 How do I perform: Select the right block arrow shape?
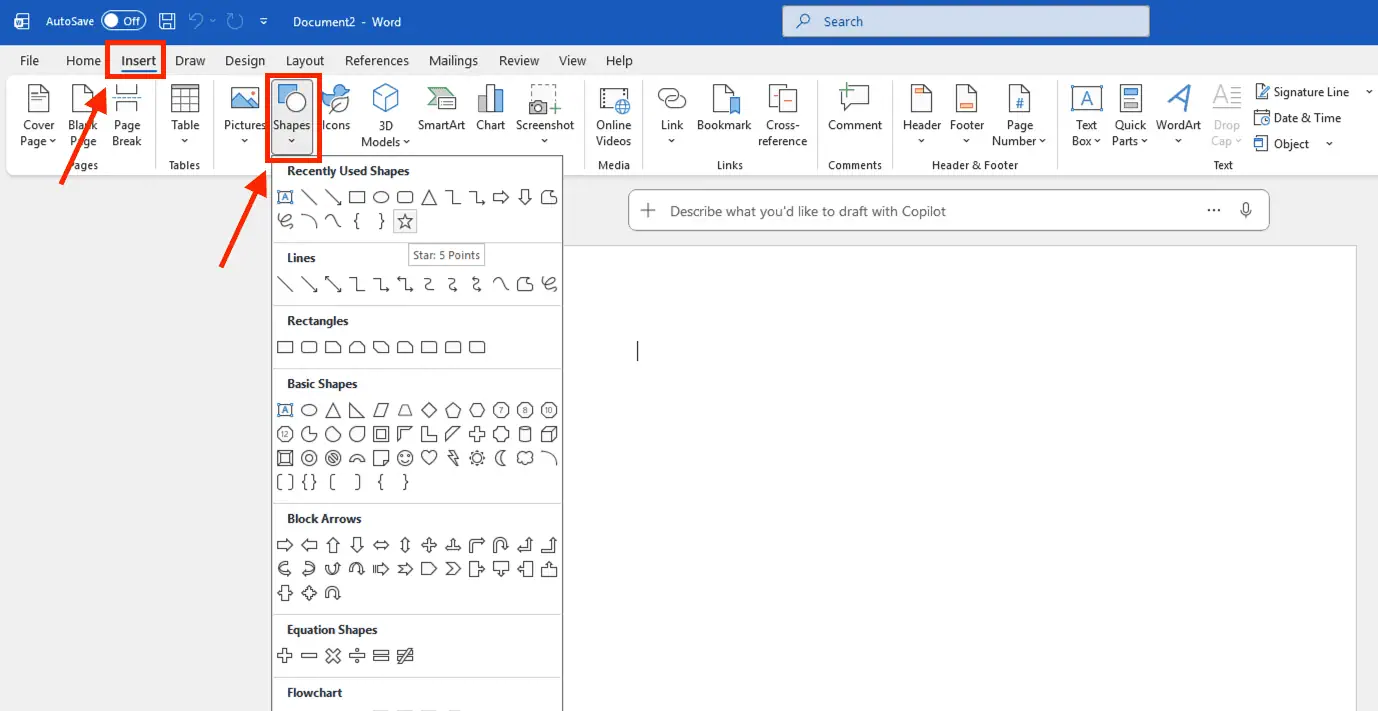[285, 545]
